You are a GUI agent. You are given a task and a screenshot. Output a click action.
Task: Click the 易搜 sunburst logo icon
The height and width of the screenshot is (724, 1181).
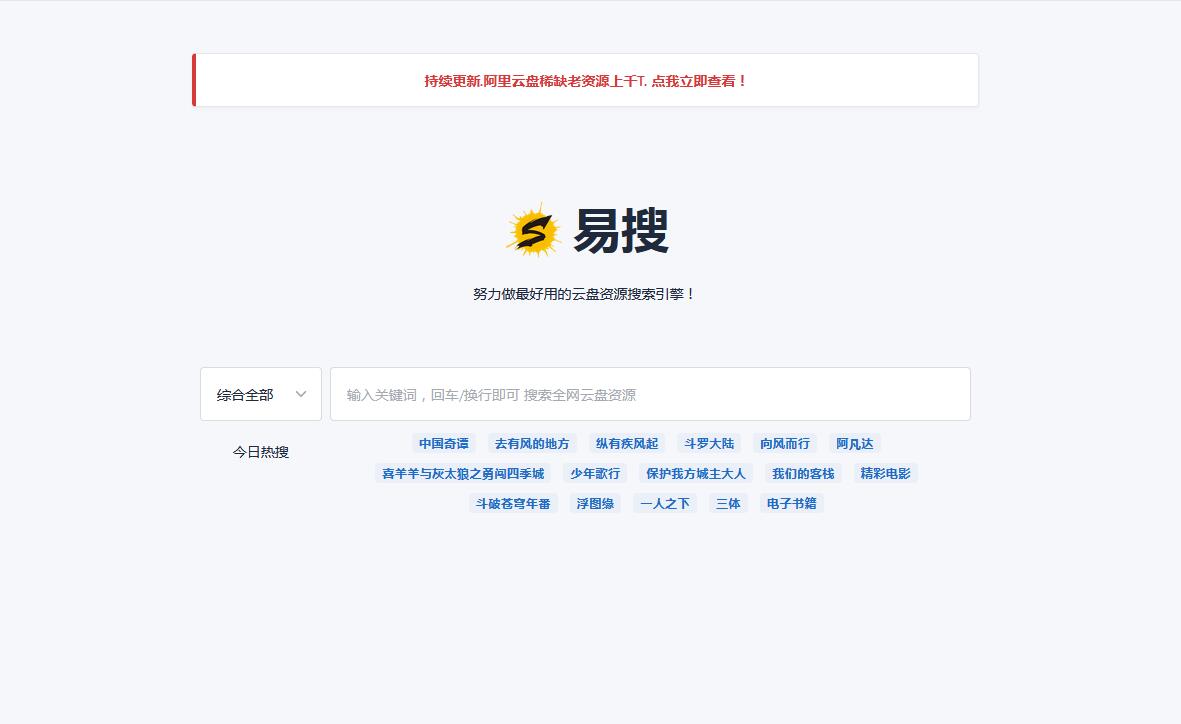click(x=533, y=231)
